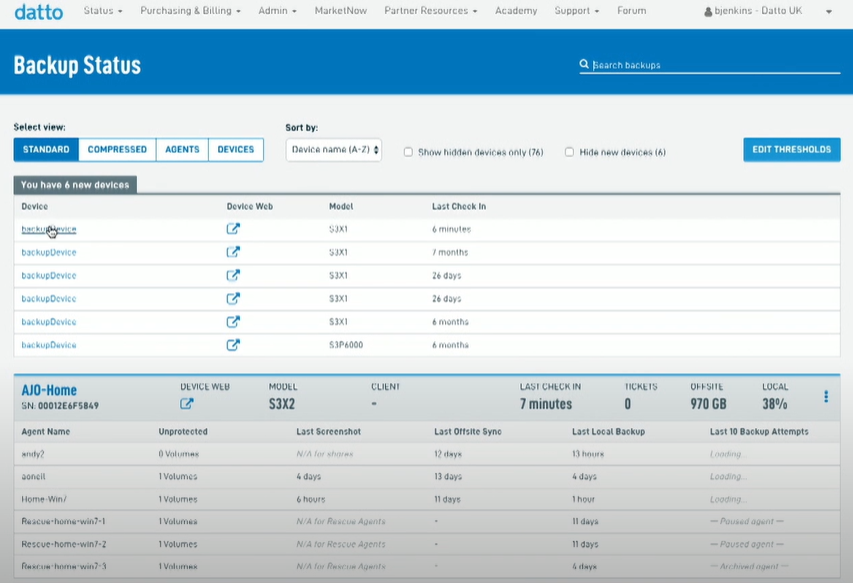Viewport: 853px width, 583px height.
Task: Click the You have 6 new devices banner
Action: [75, 185]
